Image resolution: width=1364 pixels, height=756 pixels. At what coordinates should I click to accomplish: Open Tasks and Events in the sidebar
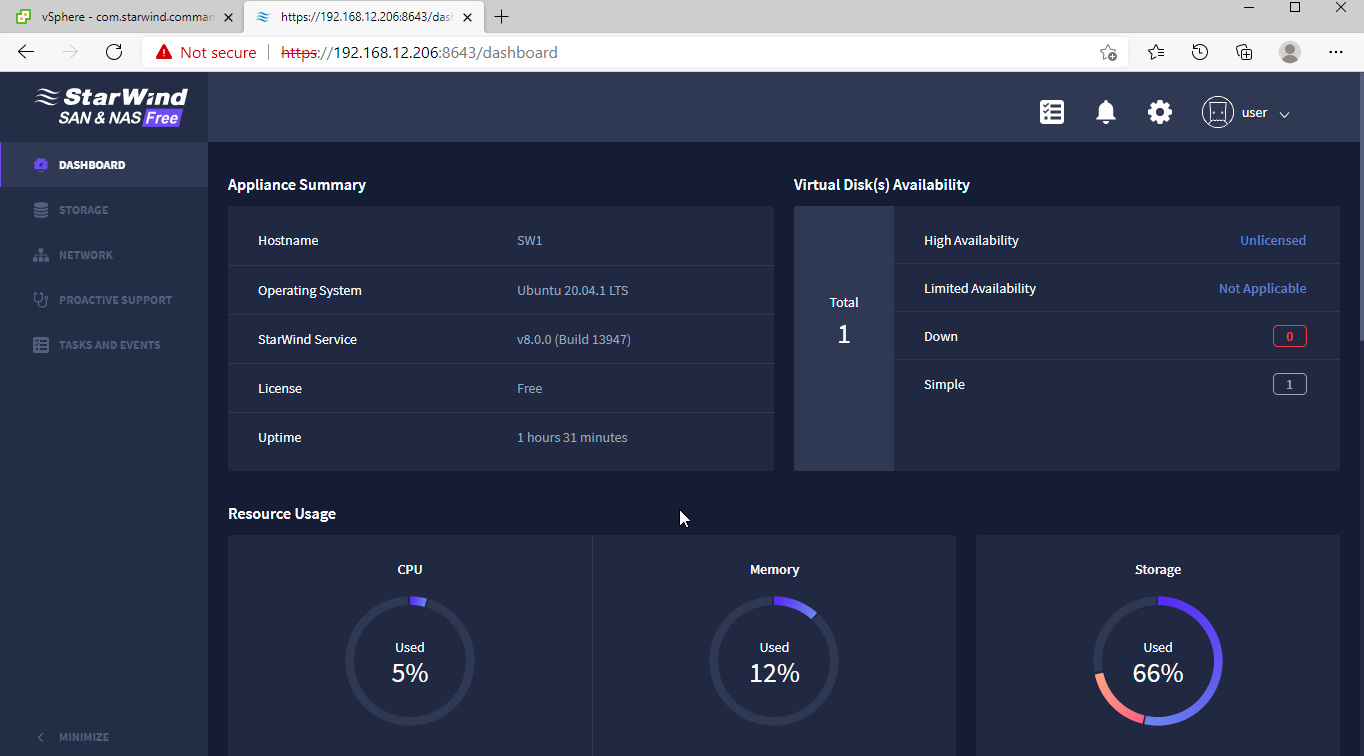(104, 345)
